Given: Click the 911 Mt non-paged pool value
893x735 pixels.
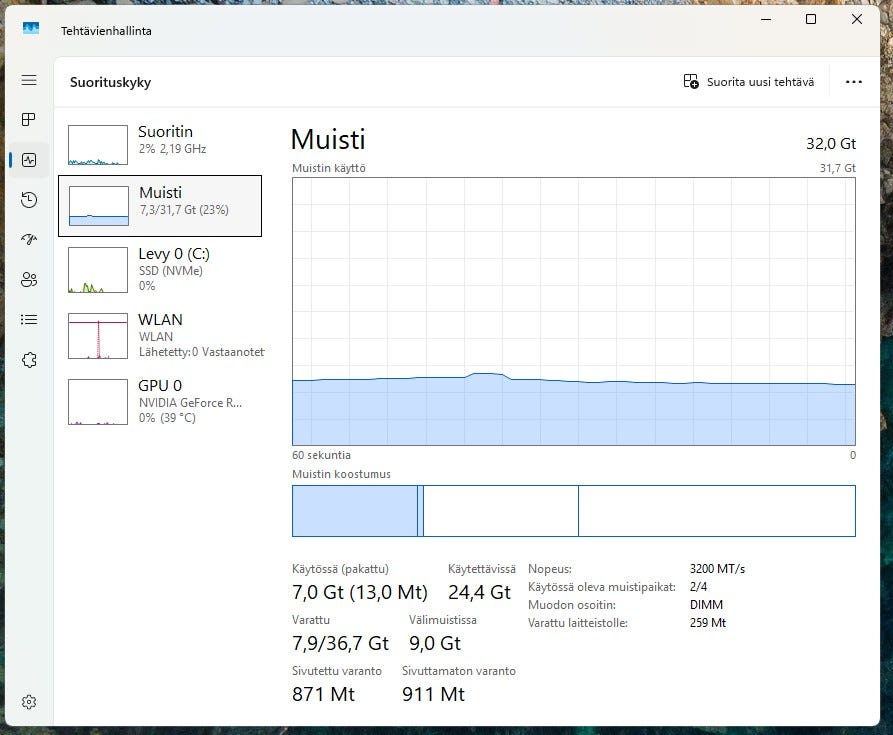Looking at the screenshot, I should pos(433,694).
